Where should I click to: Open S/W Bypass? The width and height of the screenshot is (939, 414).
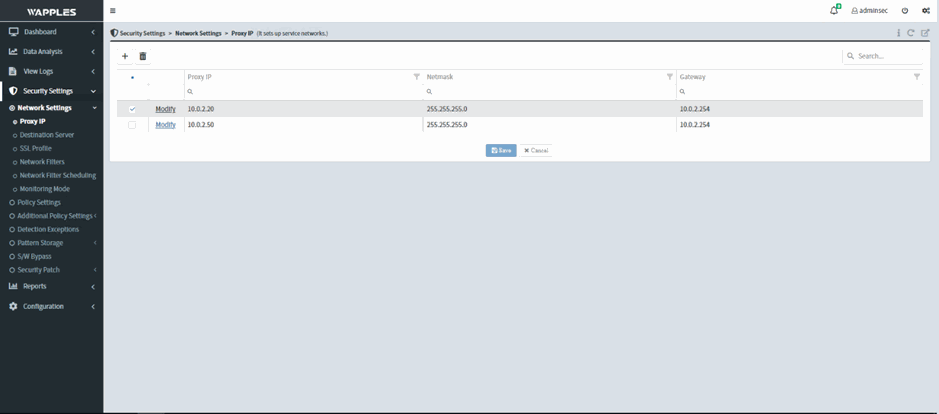[34, 256]
